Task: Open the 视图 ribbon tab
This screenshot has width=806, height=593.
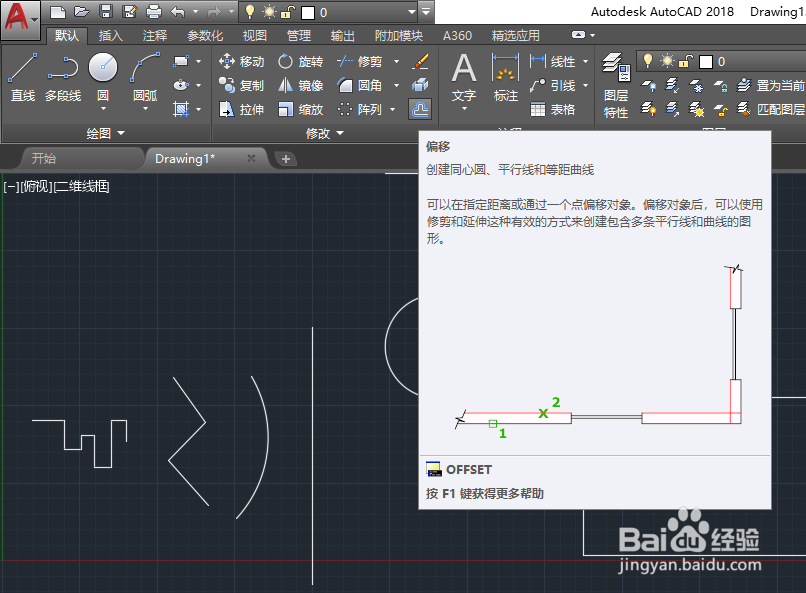Action: [x=253, y=34]
